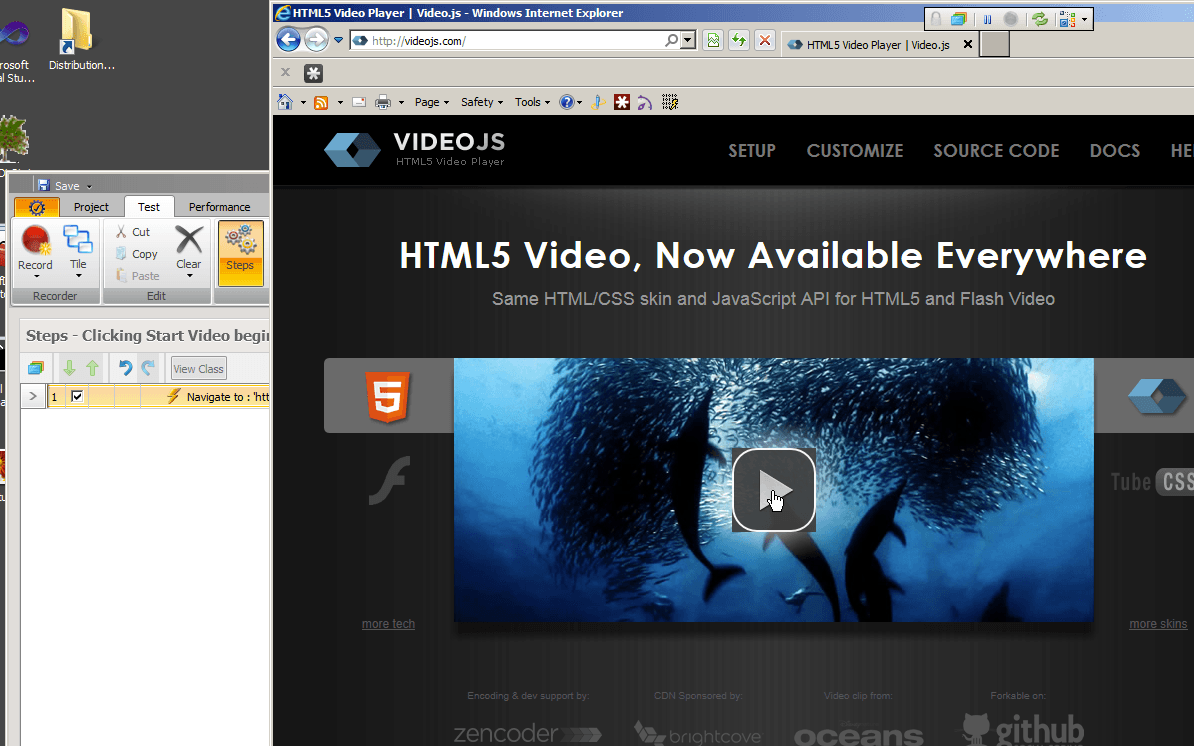
Task: Expand step 1 row arrow
Action: (33, 396)
